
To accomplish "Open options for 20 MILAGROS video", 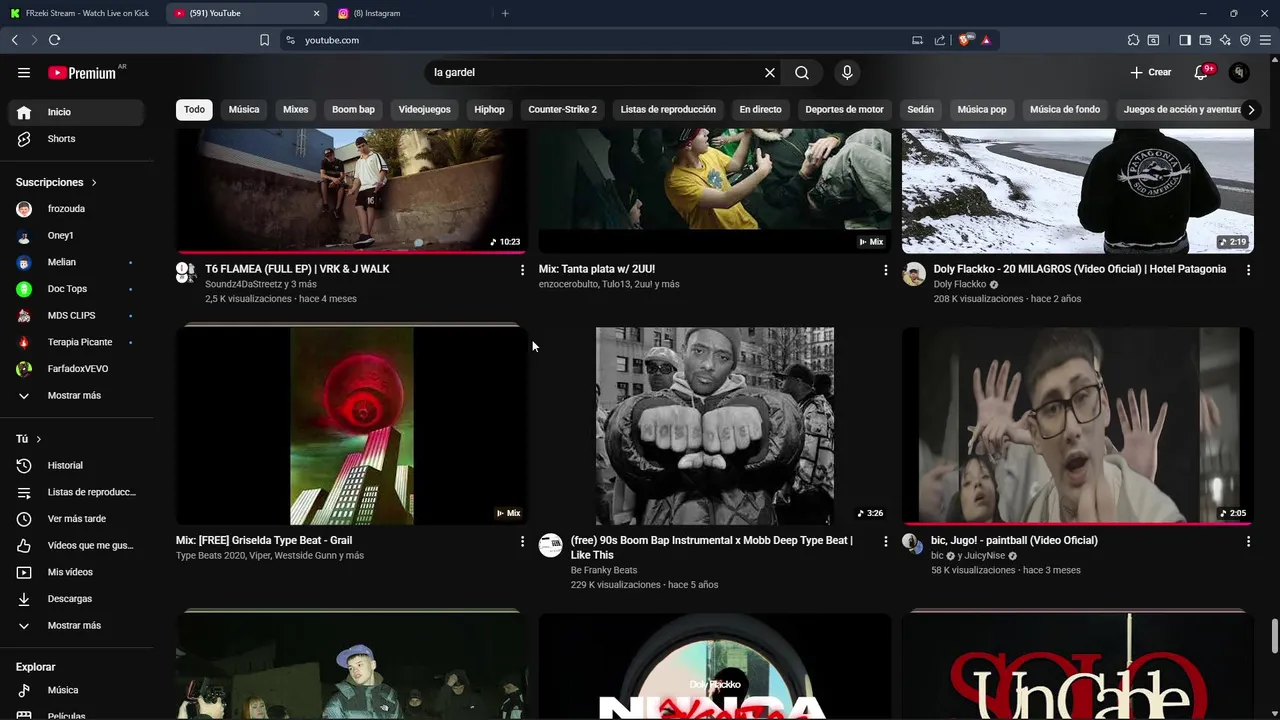I will tap(1248, 270).
